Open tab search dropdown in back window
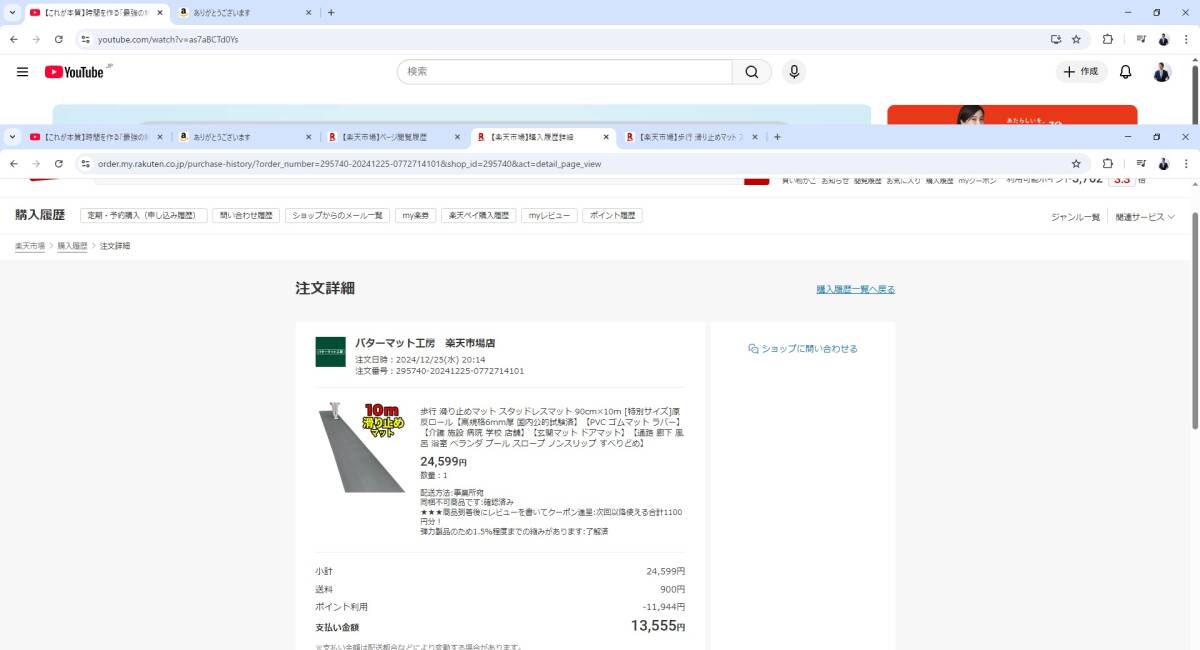Image resolution: width=1200 pixels, height=650 pixels. (12, 12)
